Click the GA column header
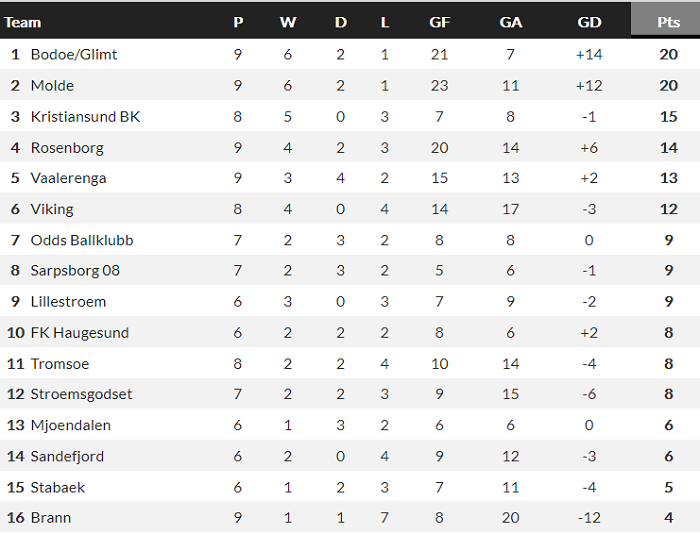 511,21
